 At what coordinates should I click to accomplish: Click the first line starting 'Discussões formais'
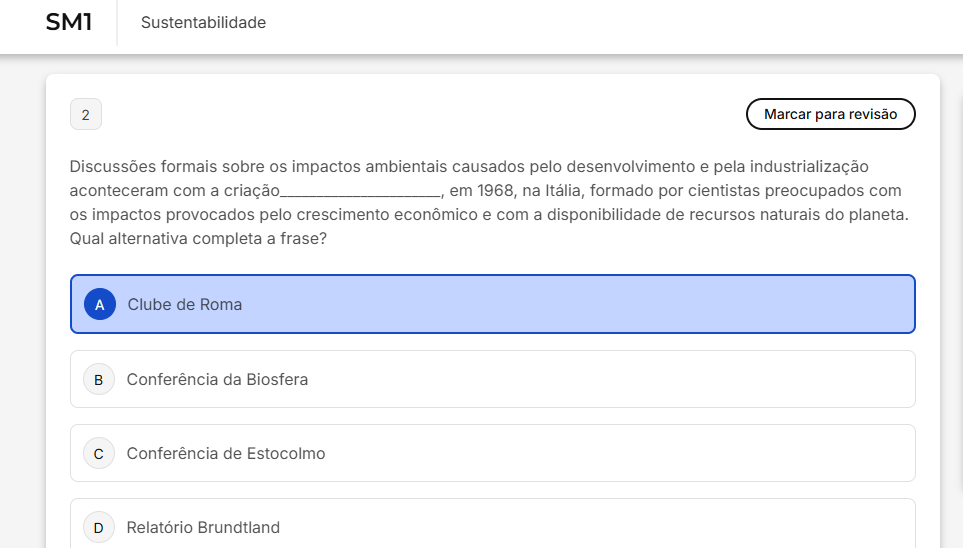pos(468,166)
